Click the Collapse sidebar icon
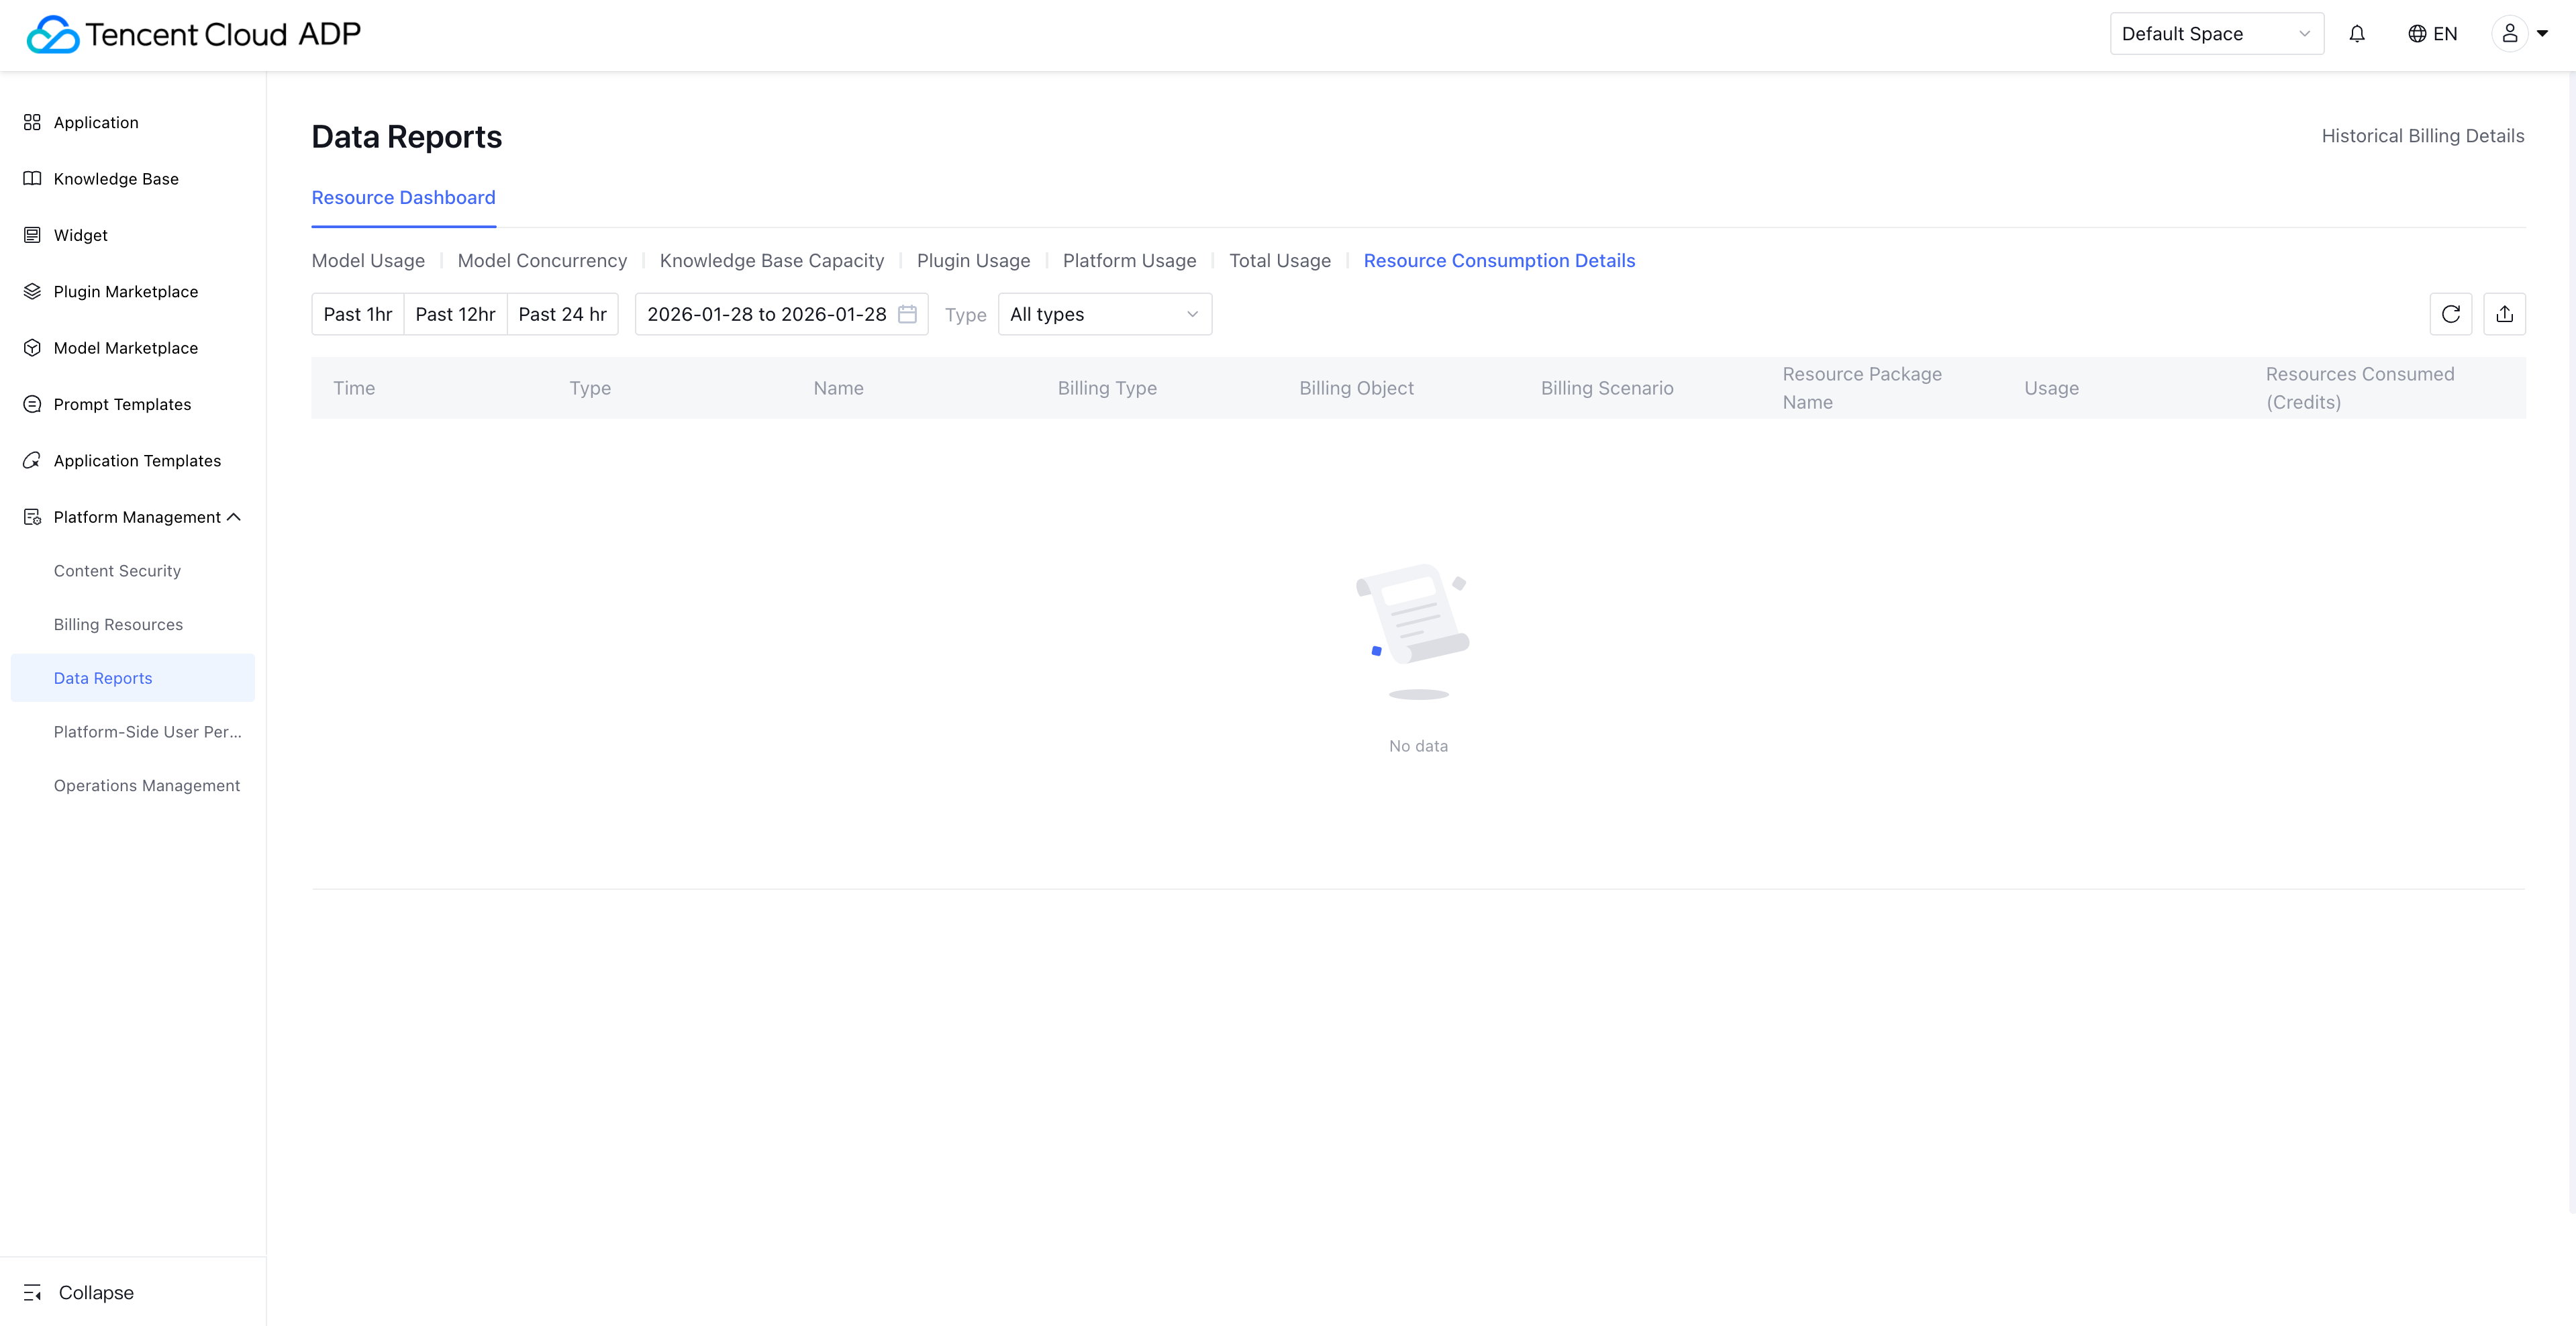The height and width of the screenshot is (1326, 2576). pos(33,1292)
